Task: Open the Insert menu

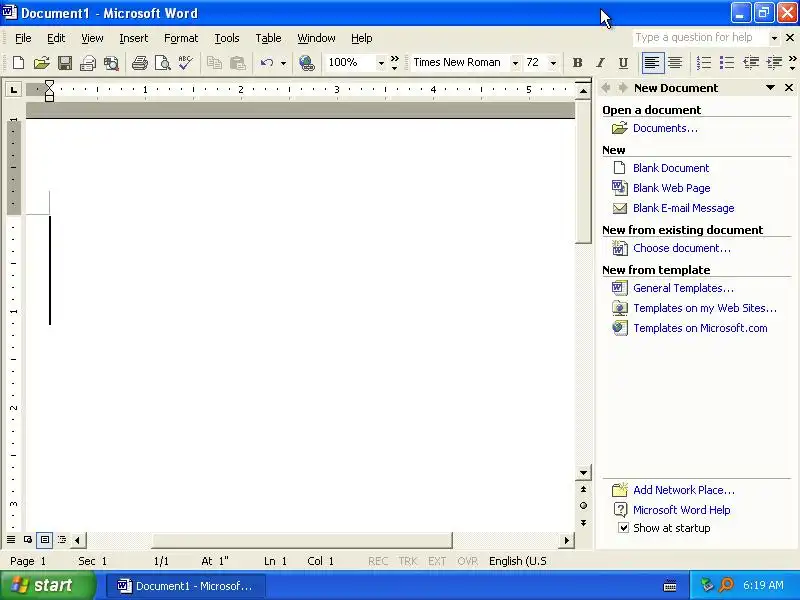Action: 134,38
